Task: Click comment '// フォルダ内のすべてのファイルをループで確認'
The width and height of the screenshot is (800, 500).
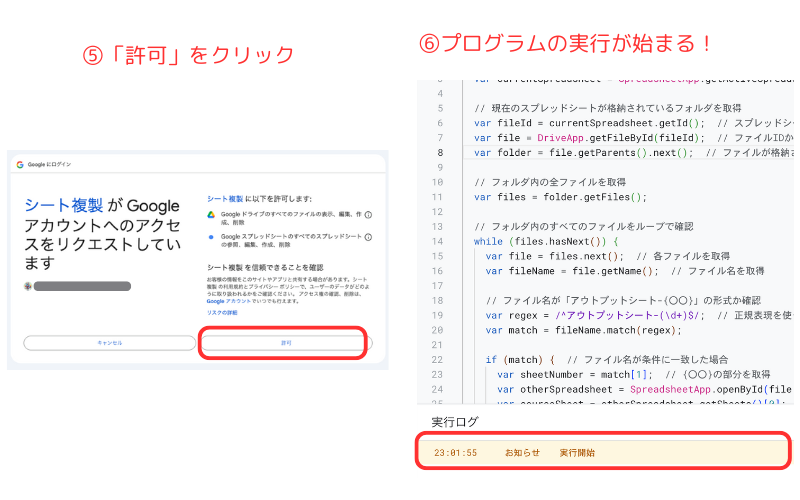Action: pos(584,227)
